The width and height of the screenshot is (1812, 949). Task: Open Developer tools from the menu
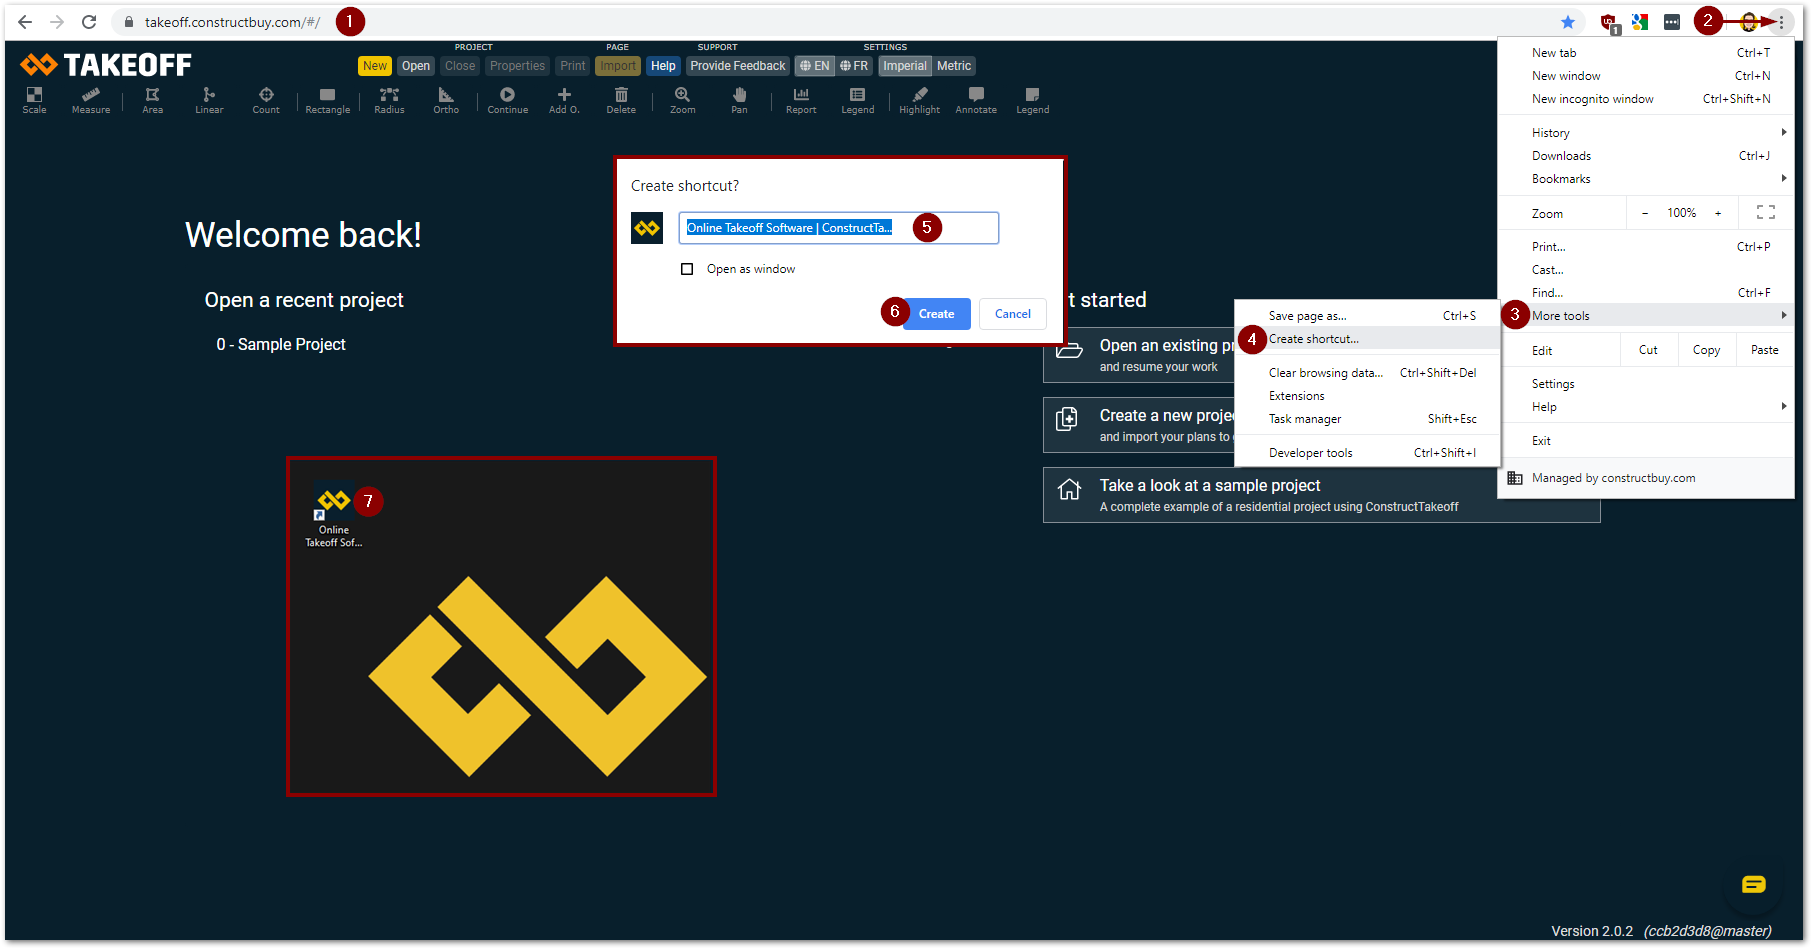1310,453
